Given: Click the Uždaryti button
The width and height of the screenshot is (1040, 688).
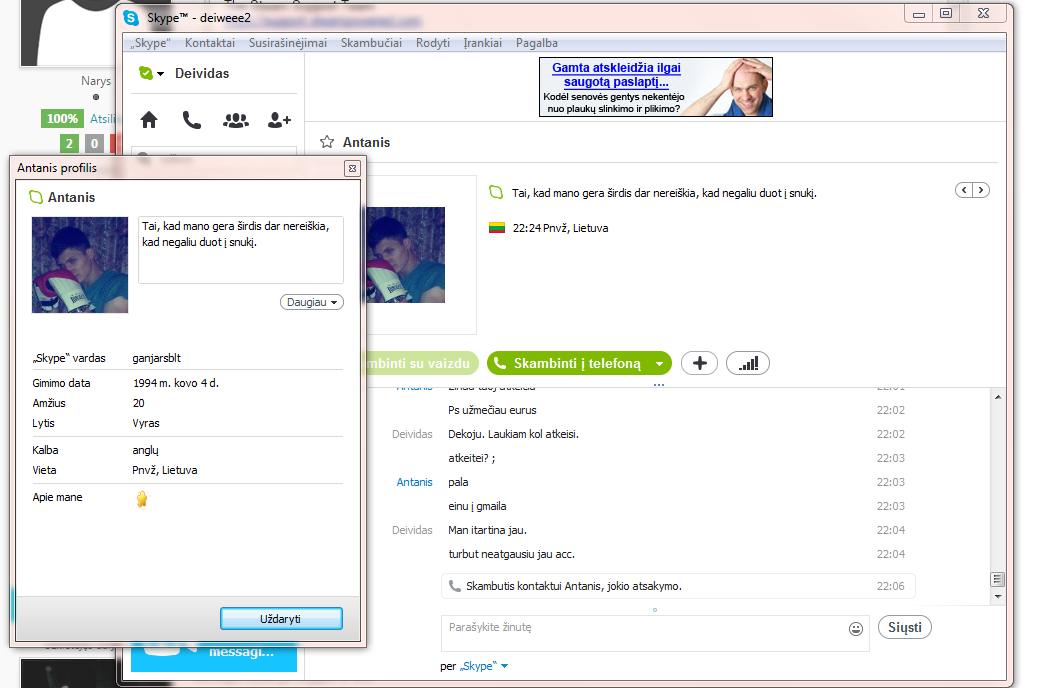Looking at the screenshot, I should click(x=281, y=618).
